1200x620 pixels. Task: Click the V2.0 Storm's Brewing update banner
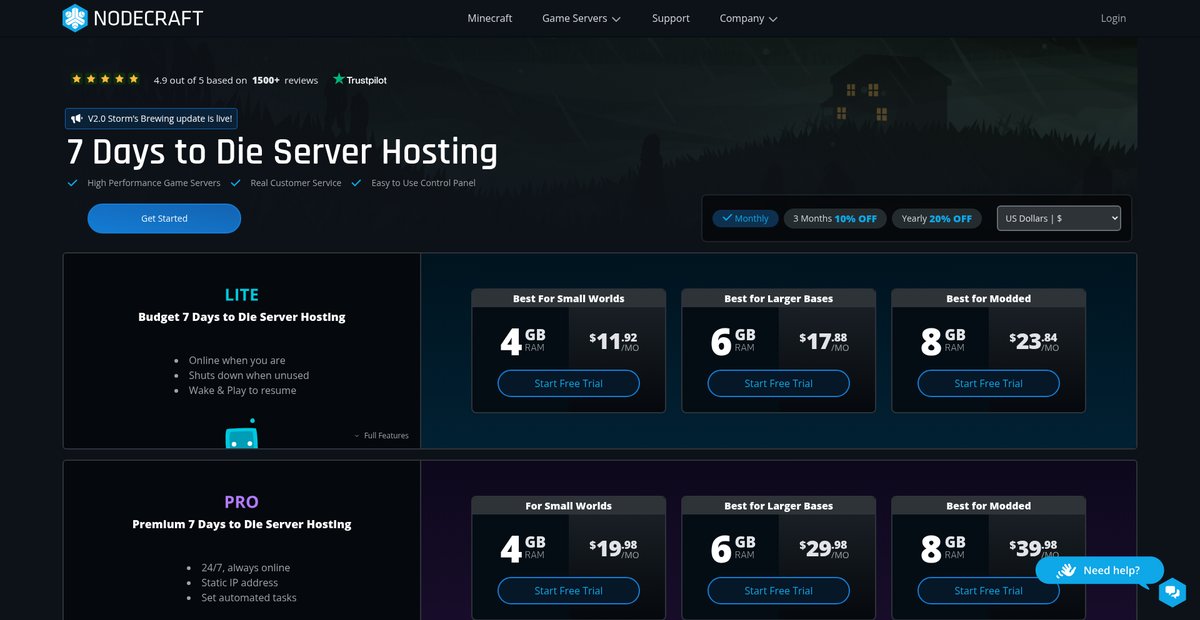(x=151, y=118)
